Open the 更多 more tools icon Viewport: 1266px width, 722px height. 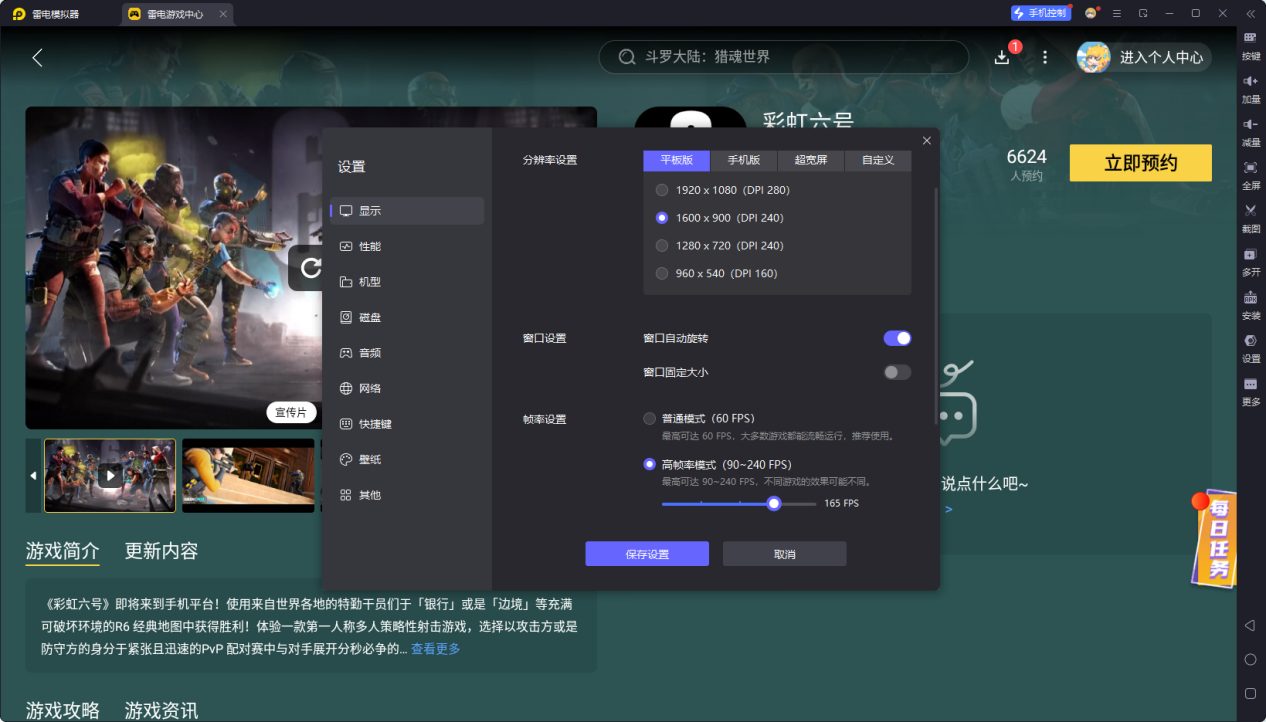1250,390
